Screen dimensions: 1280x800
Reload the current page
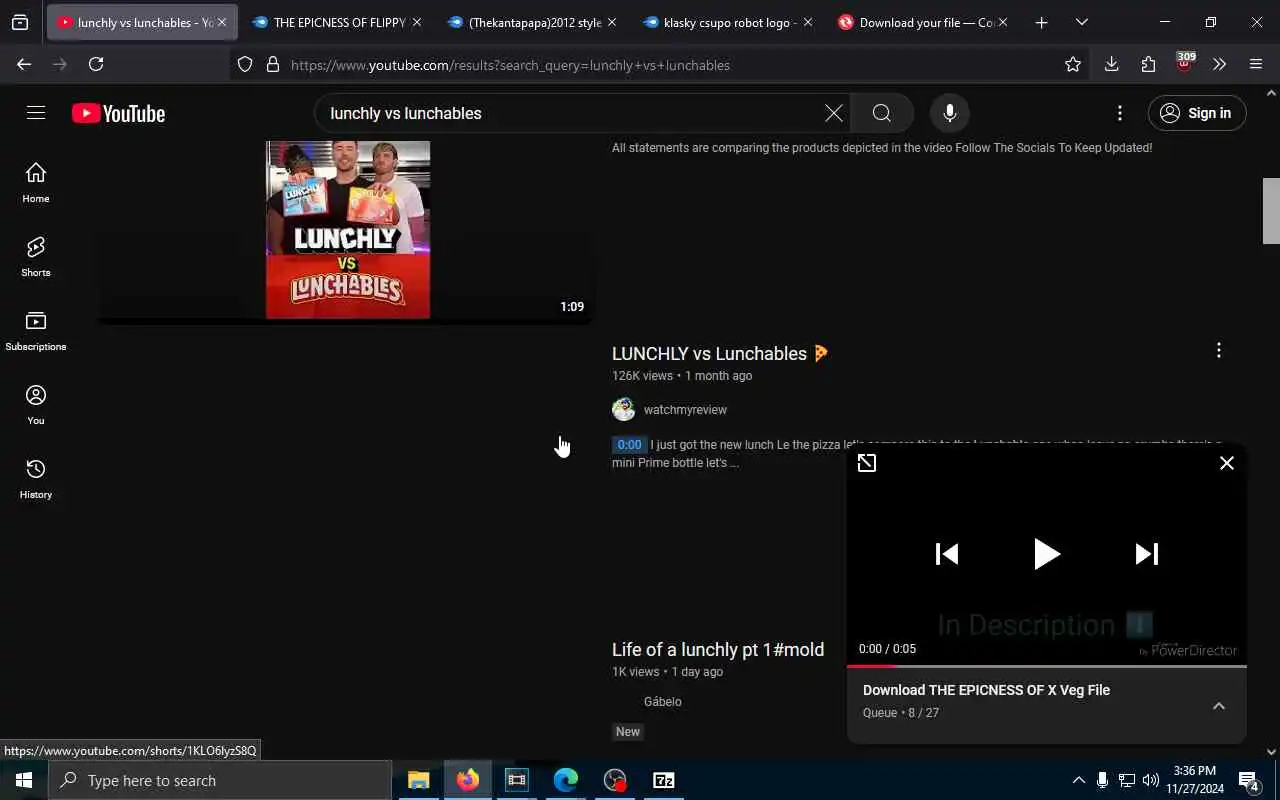click(96, 64)
